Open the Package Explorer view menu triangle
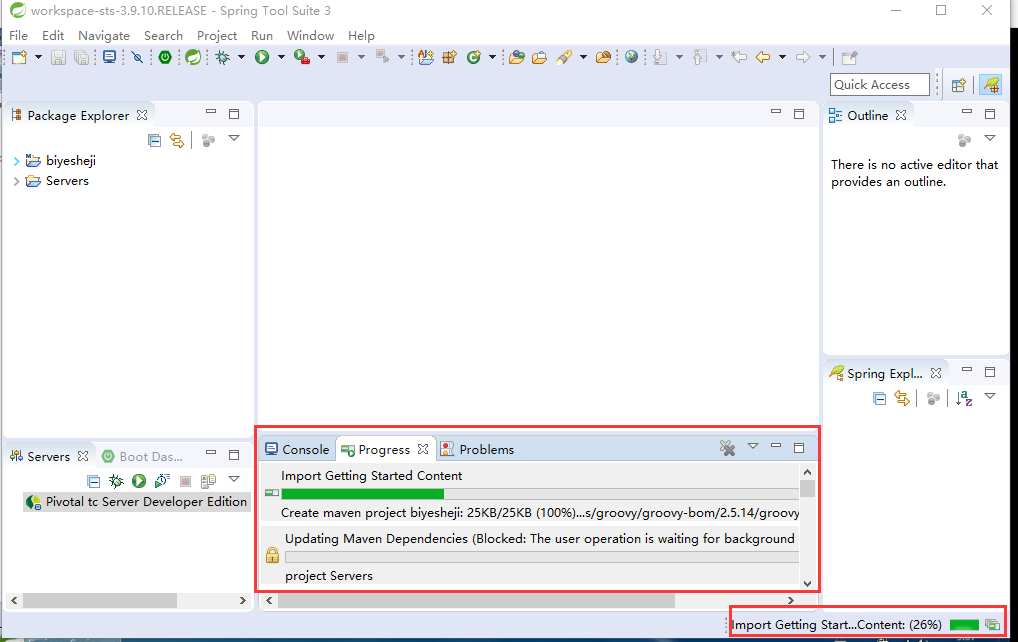The width and height of the screenshot is (1018, 642). click(x=234, y=138)
